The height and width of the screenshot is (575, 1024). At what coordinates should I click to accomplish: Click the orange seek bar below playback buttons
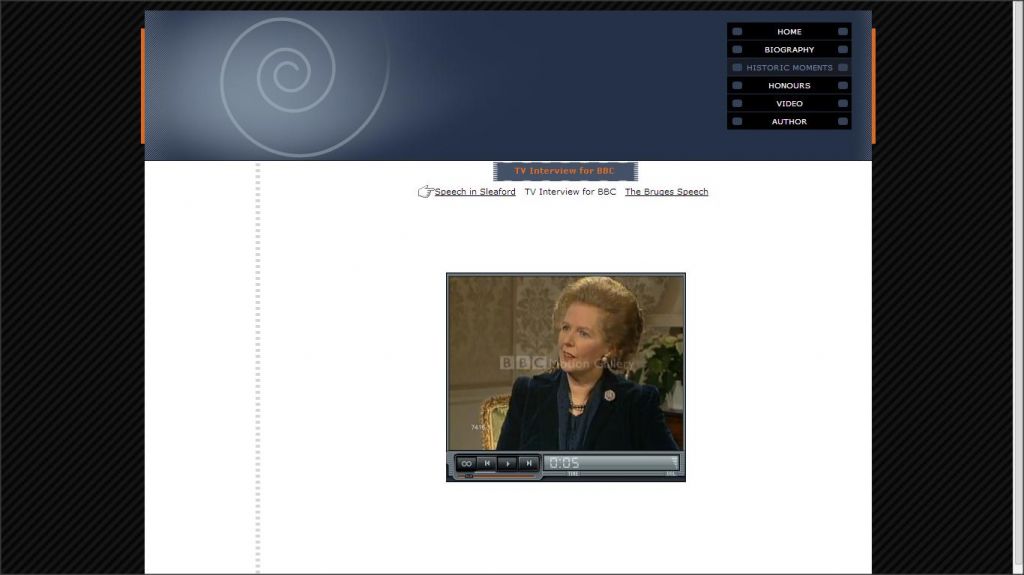[504, 476]
